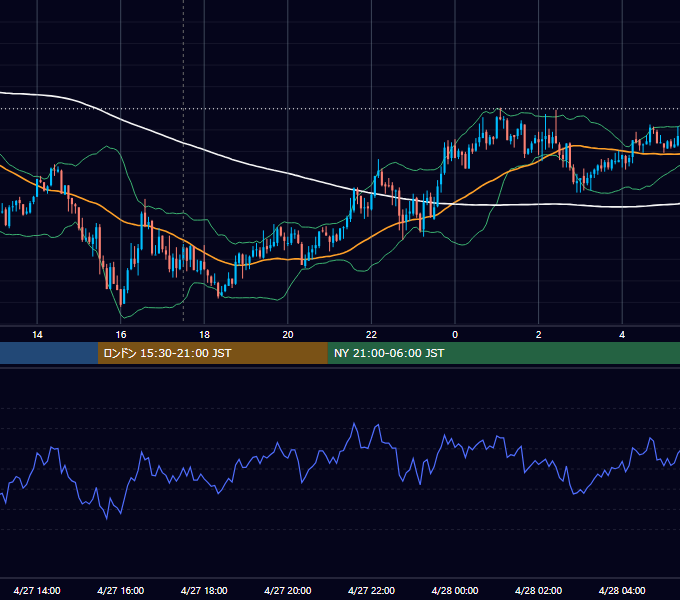Select the NY 21:00-06:00 JST session bar
680x600 pixels.
pyautogui.click(x=503, y=353)
